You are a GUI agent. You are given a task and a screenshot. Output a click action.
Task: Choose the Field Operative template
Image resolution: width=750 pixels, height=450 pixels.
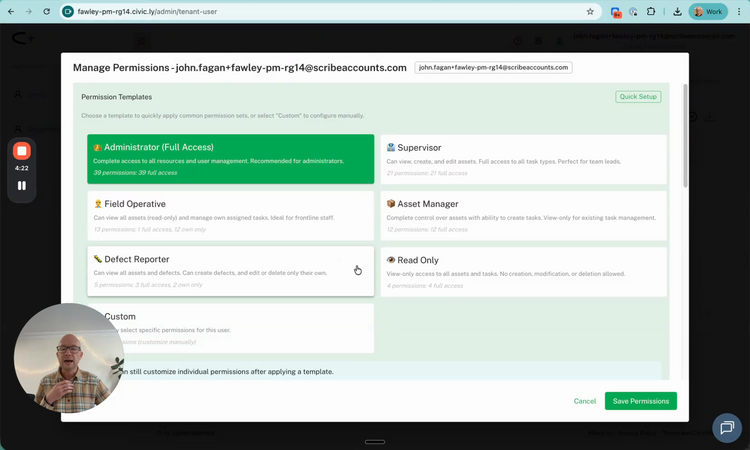coord(231,216)
